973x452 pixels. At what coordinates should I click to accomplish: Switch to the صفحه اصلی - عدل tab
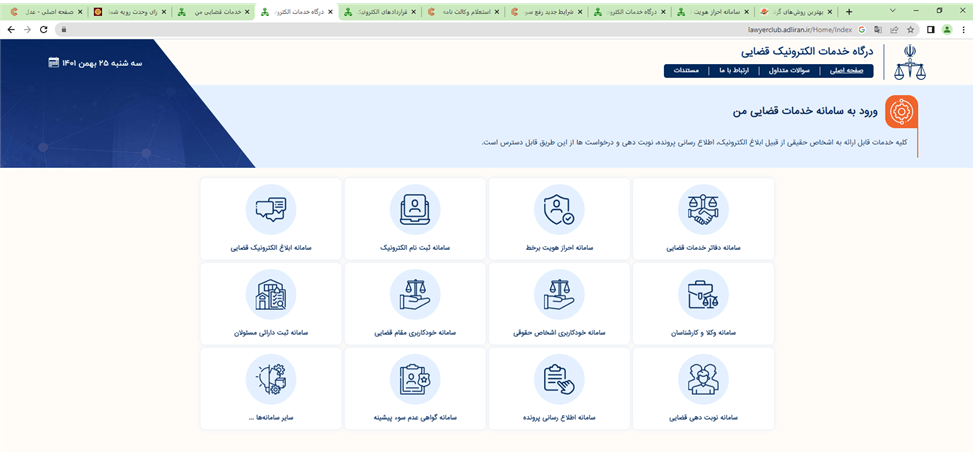49,12
